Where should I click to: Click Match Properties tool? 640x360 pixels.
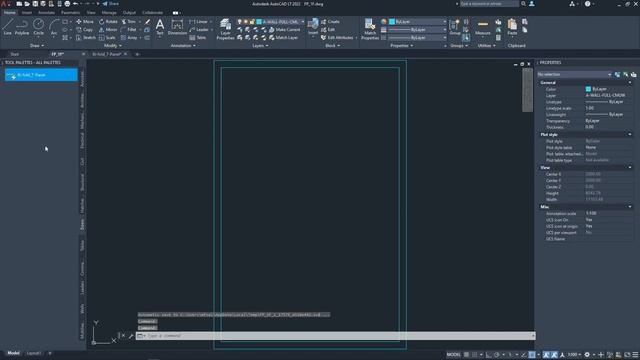coord(370,29)
